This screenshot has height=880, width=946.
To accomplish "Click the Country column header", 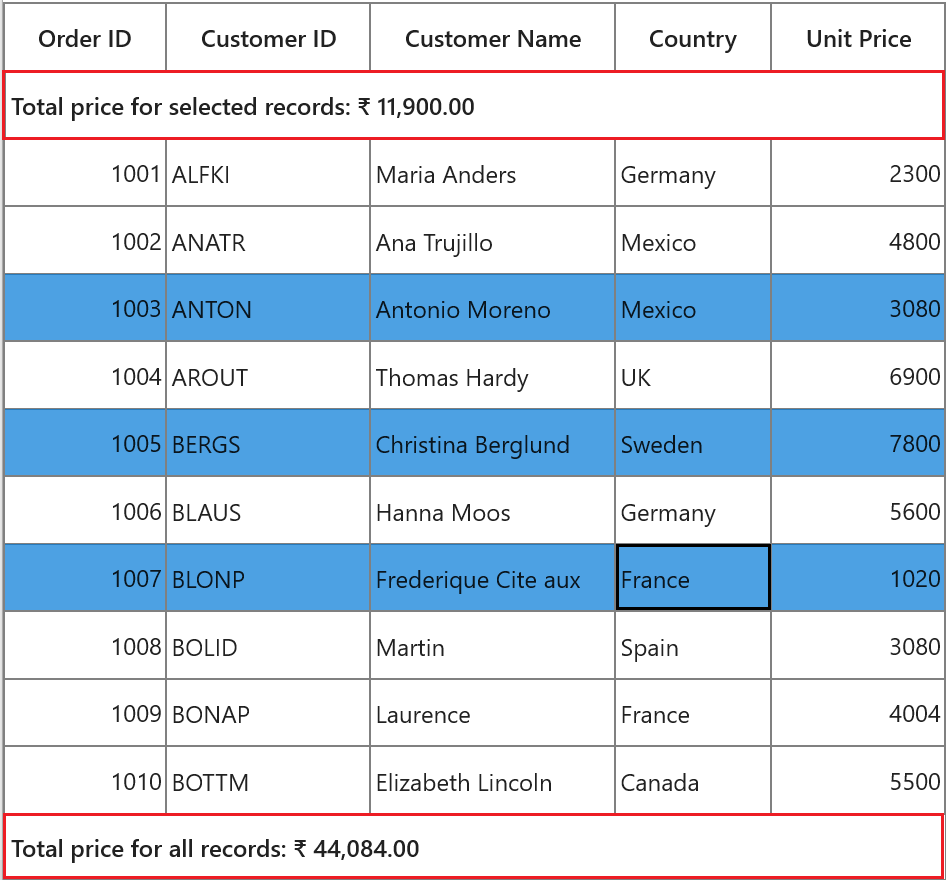I will tap(693, 37).
